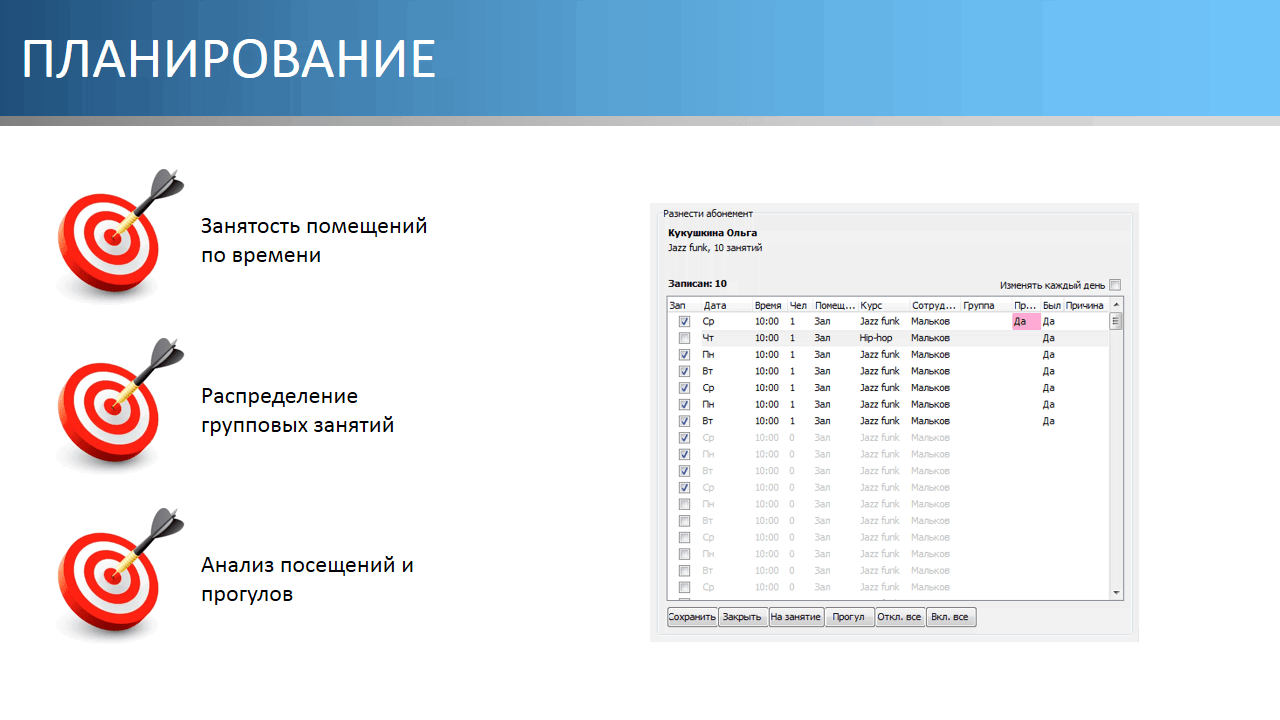Click the Помещ… column header
The width and height of the screenshot is (1280, 720).
click(835, 305)
